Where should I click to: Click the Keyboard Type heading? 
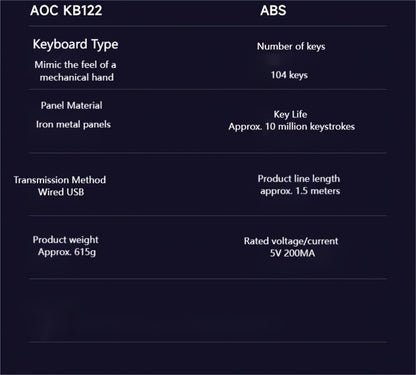tap(75, 44)
